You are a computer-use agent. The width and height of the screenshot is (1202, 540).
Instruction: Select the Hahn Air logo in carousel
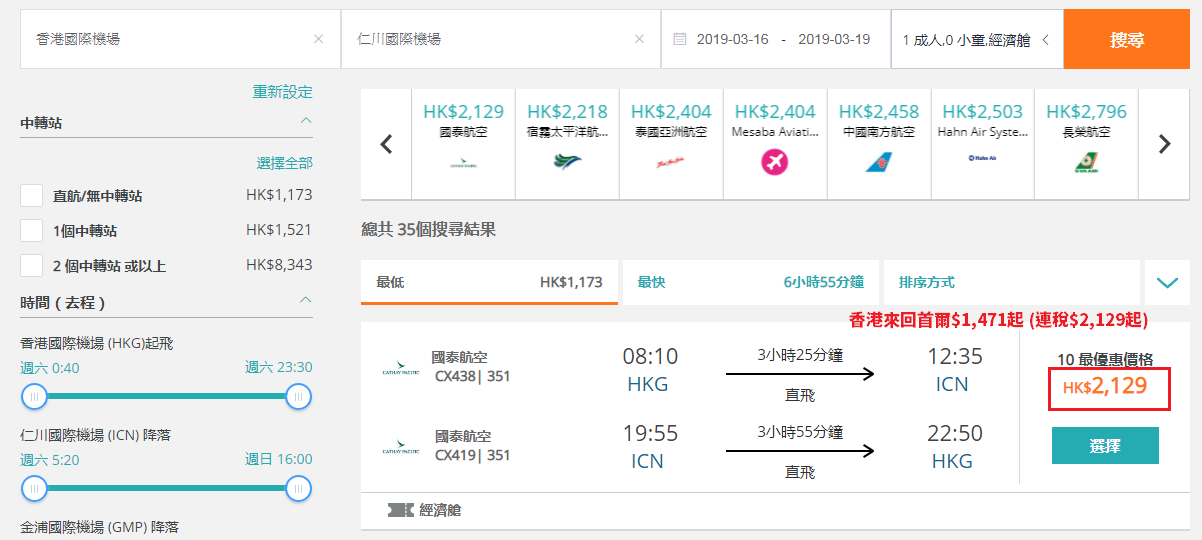(983, 158)
